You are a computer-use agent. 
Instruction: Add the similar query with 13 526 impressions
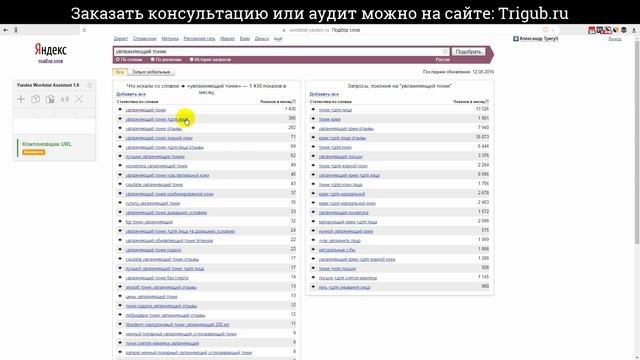point(313,109)
